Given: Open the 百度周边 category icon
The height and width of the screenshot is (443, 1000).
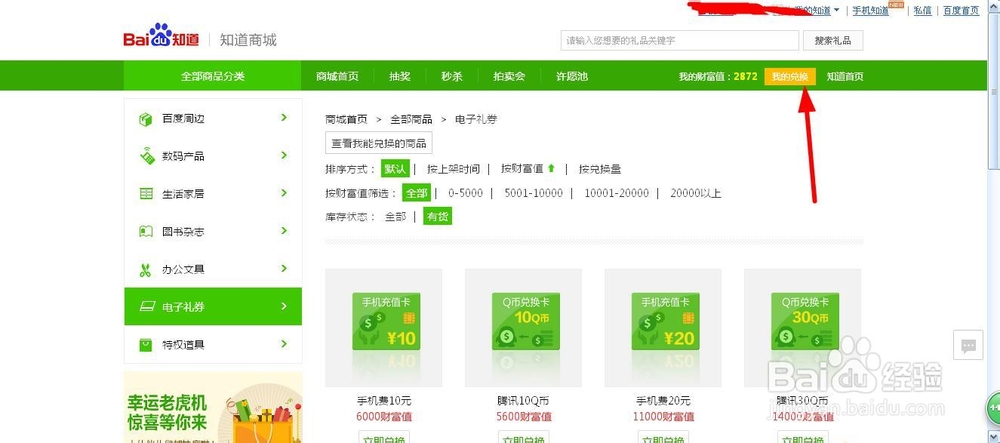Looking at the screenshot, I should 146,119.
